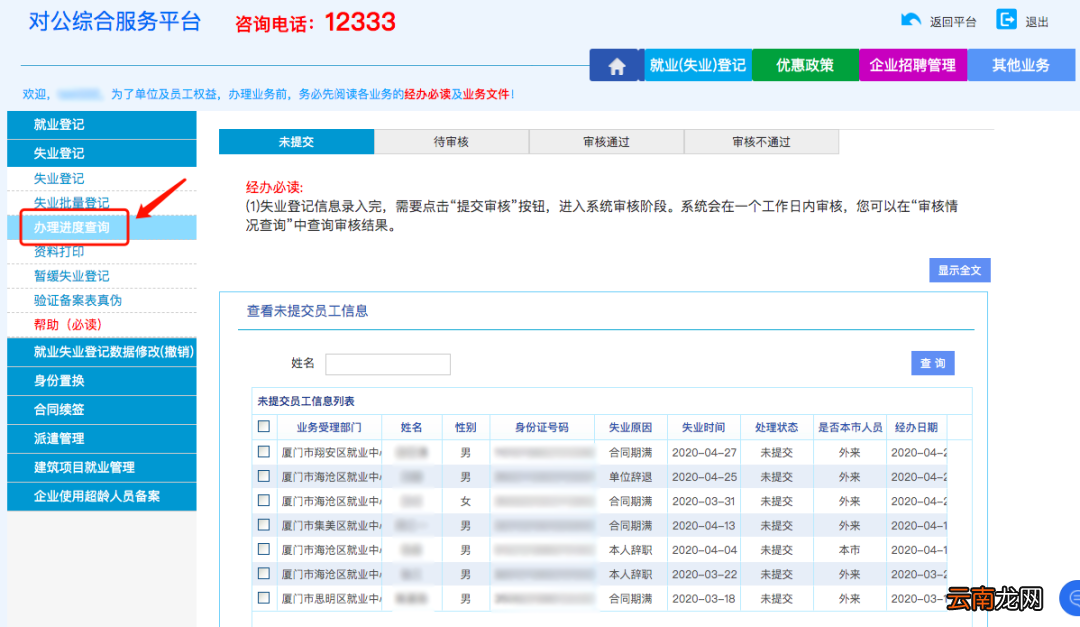The image size is (1080, 627).
Task: Click the 是否本市人员 column header
Action: coord(850,427)
